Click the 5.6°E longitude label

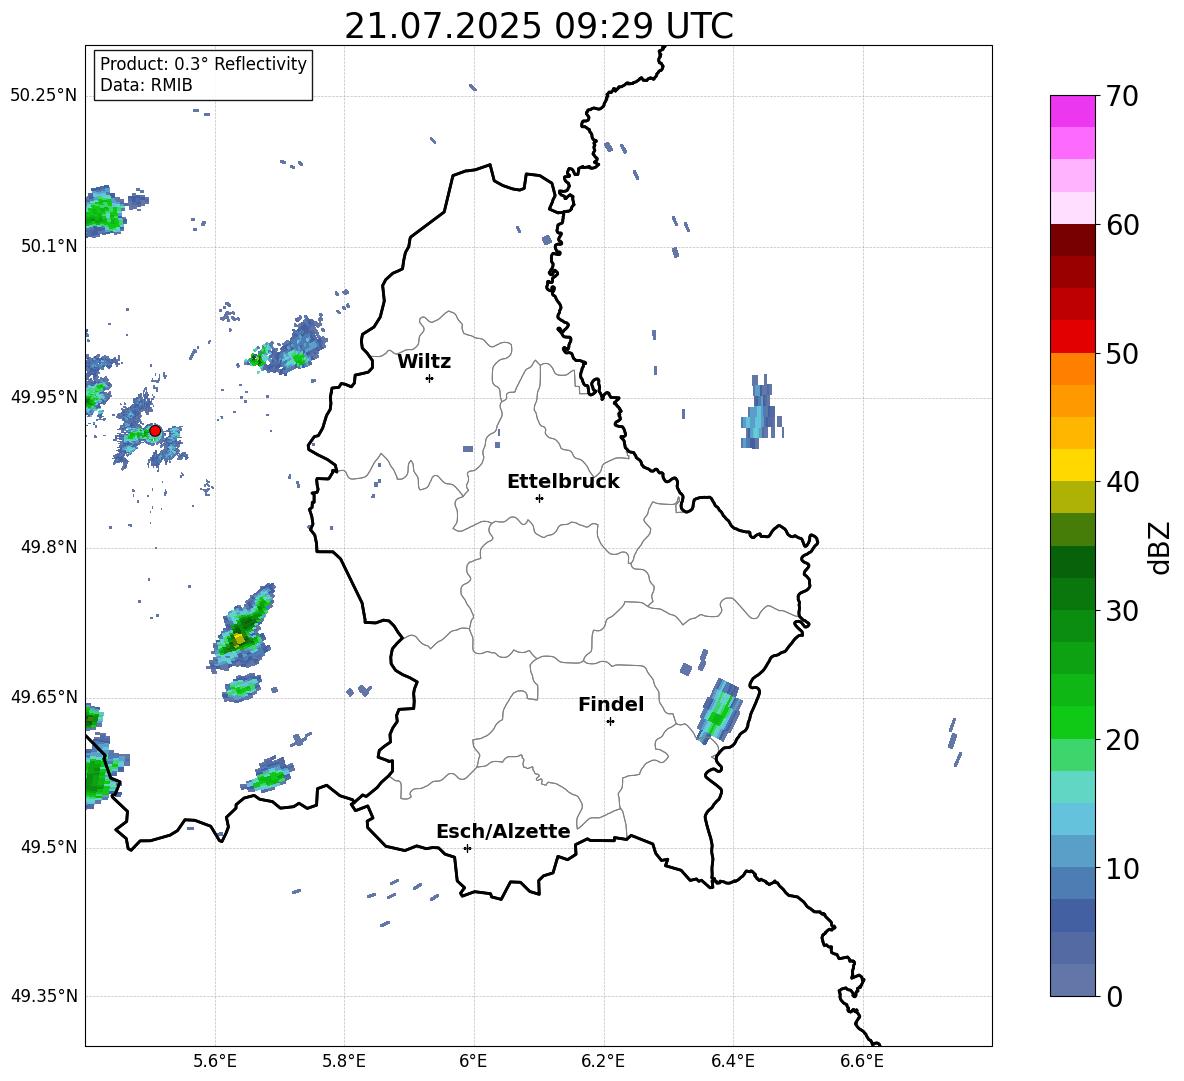coord(215,1061)
